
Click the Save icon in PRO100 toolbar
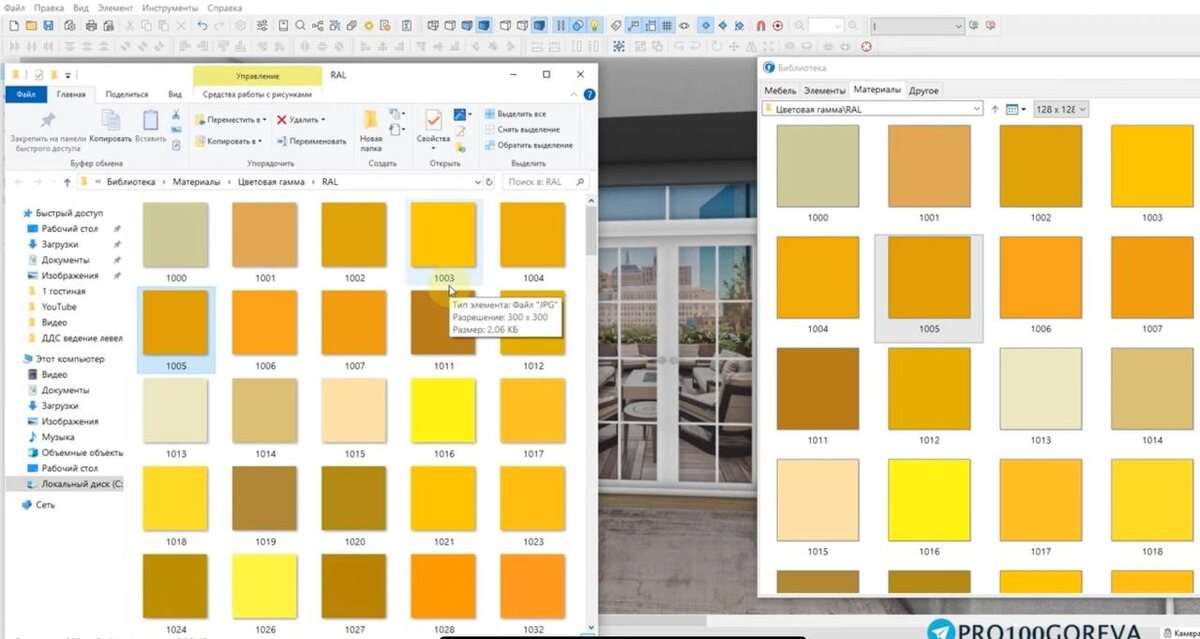tap(47, 26)
